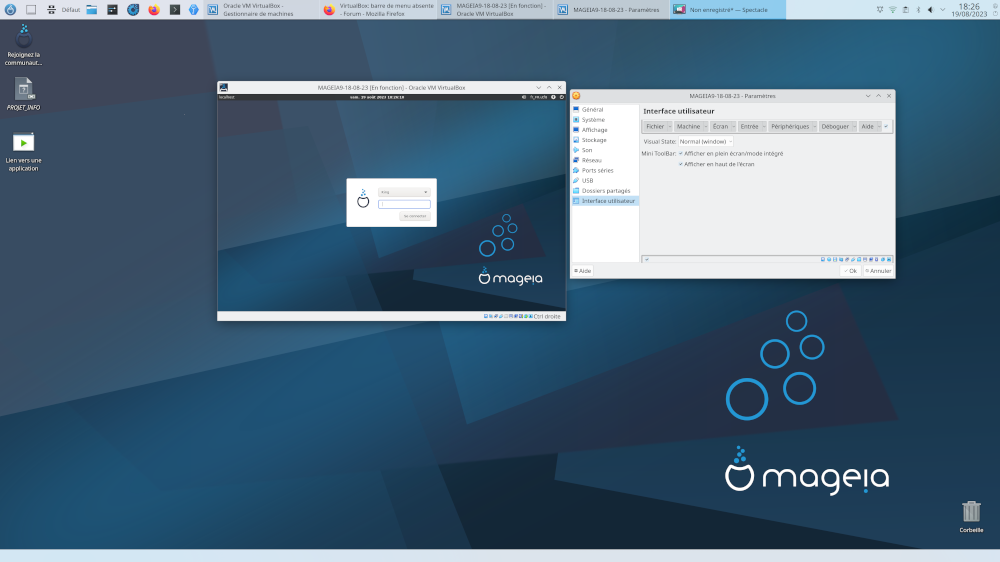Launch the Dolphin file manager from the panel
Image resolution: width=1000 pixels, height=562 pixels.
tap(92, 10)
